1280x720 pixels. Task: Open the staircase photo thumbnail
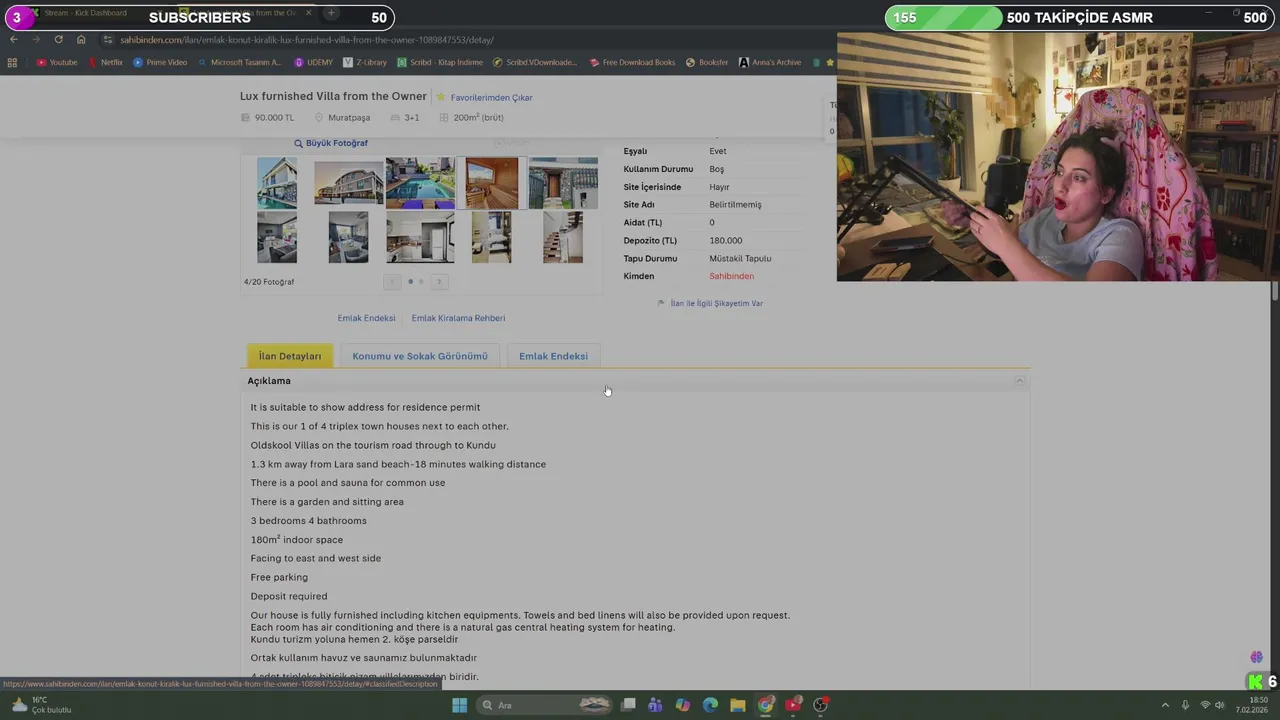coord(563,237)
